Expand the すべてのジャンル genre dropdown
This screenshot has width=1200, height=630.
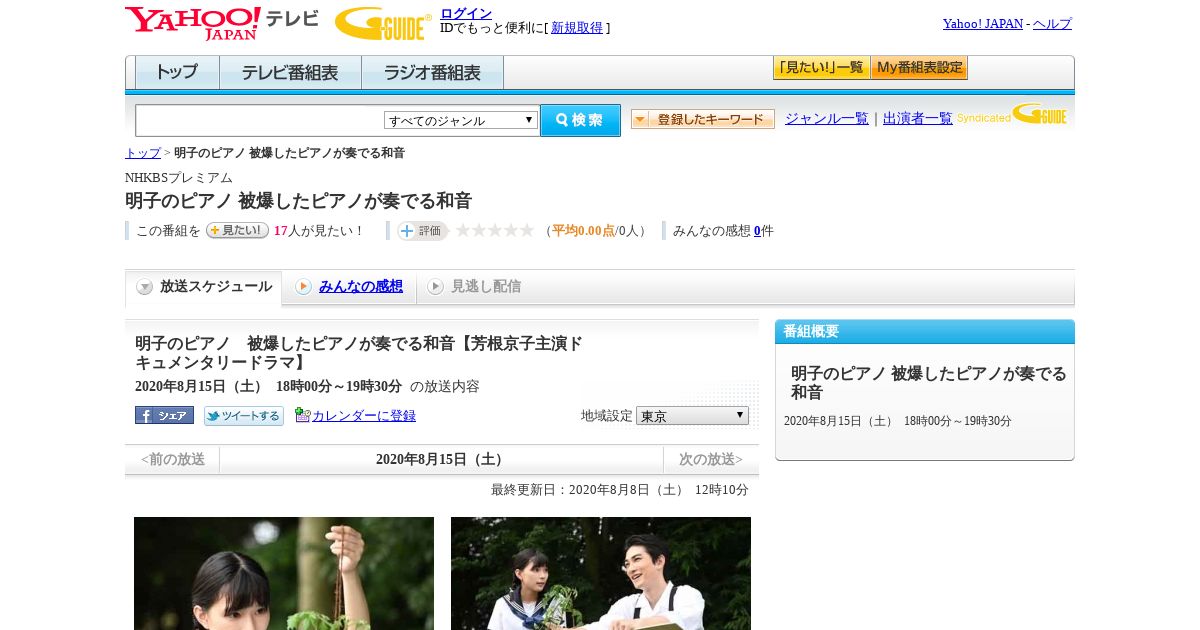coord(461,120)
